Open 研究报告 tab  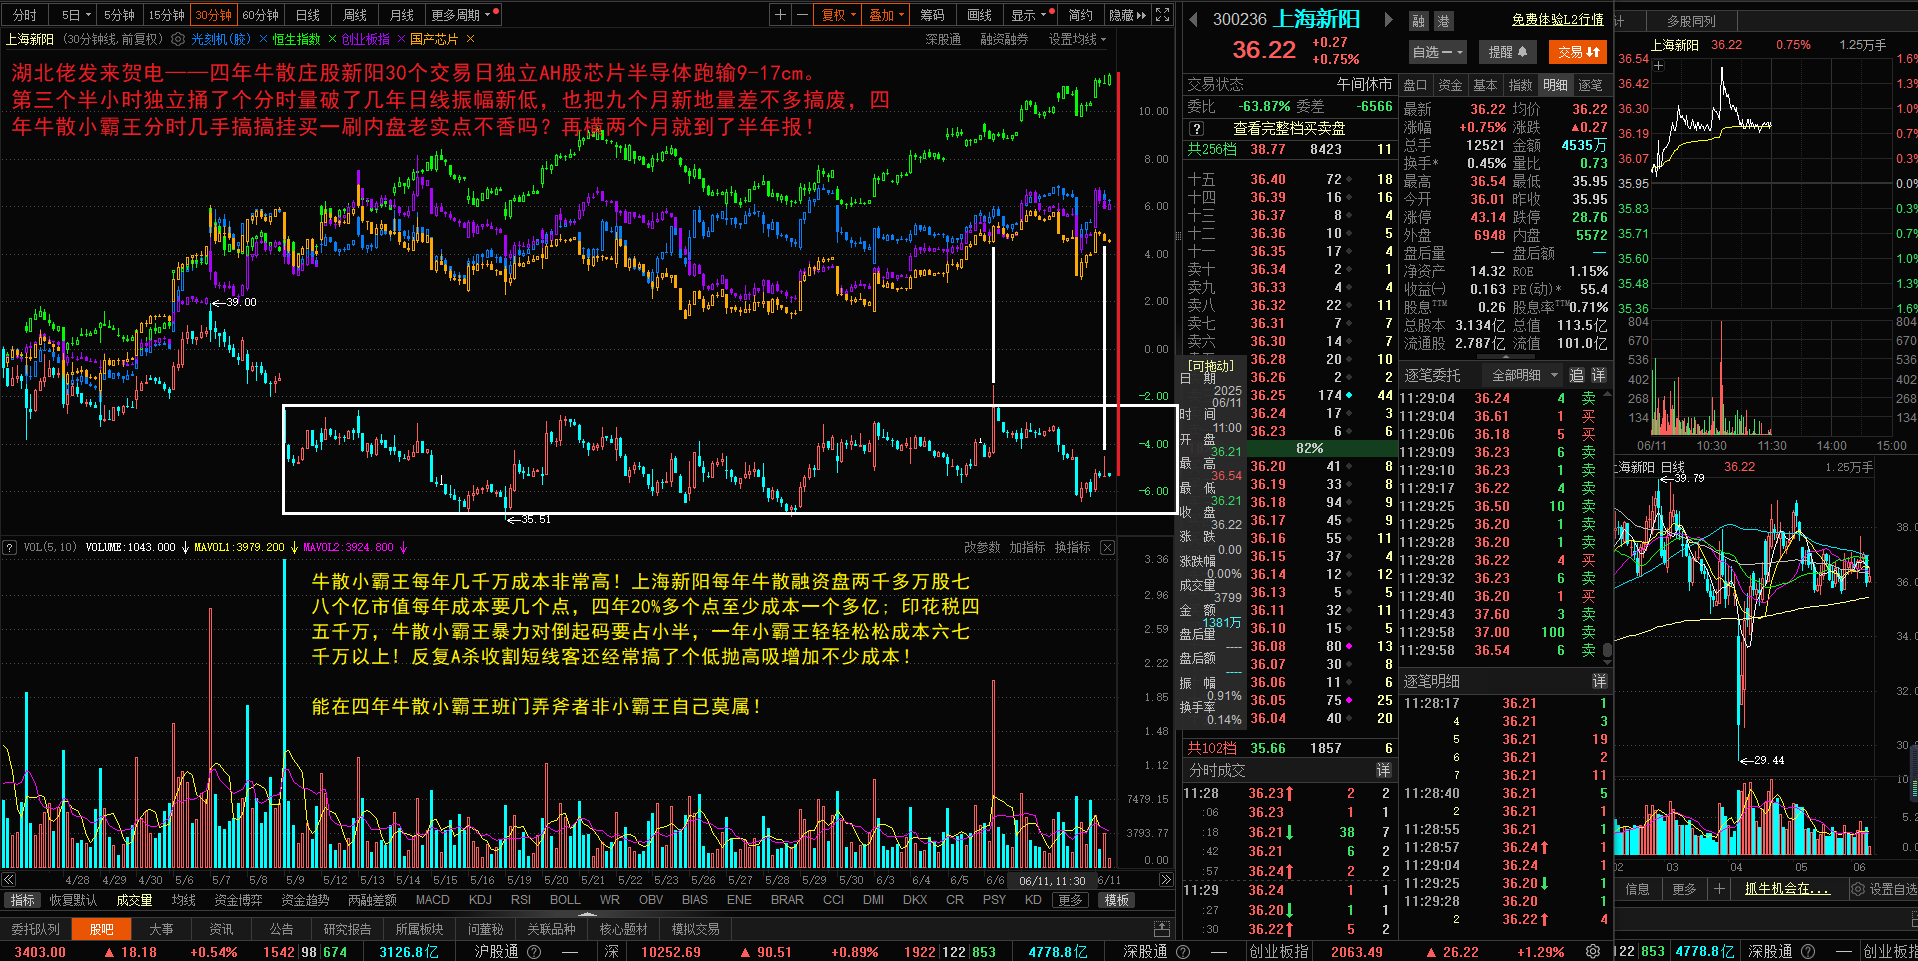tap(347, 929)
